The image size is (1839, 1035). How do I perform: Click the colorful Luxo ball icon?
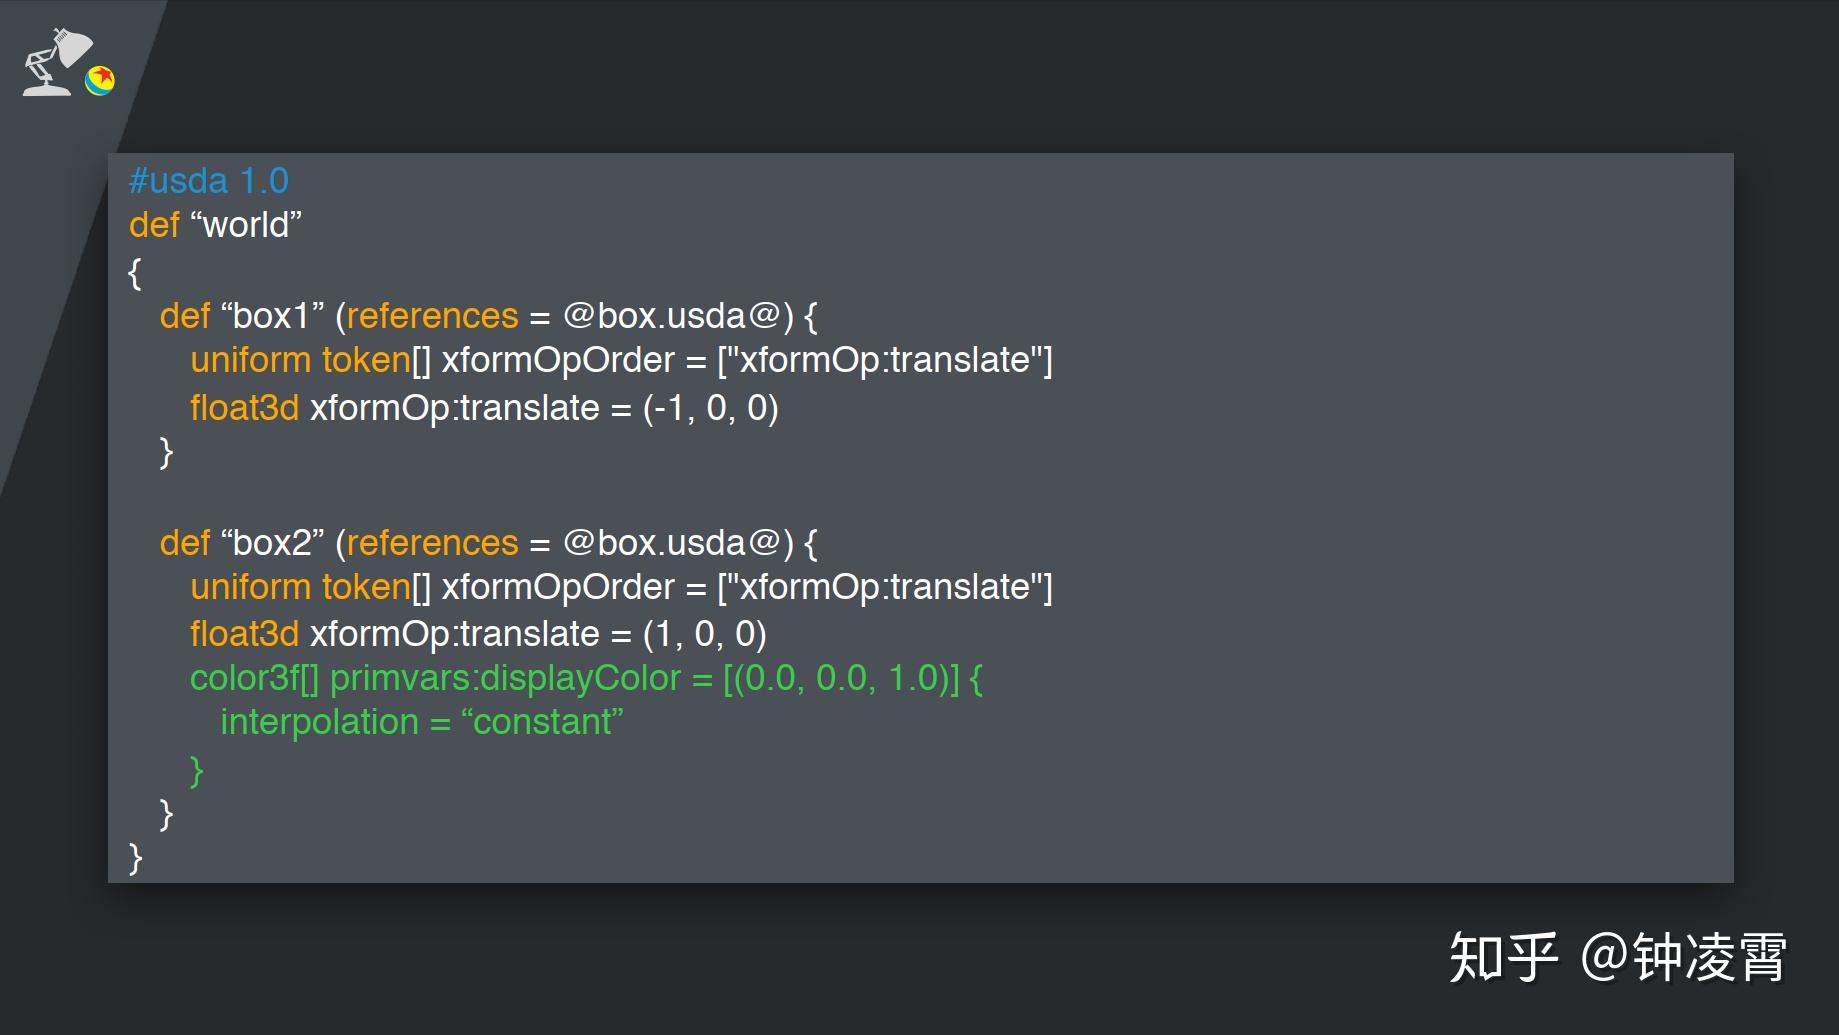pyautogui.click(x=100, y=80)
